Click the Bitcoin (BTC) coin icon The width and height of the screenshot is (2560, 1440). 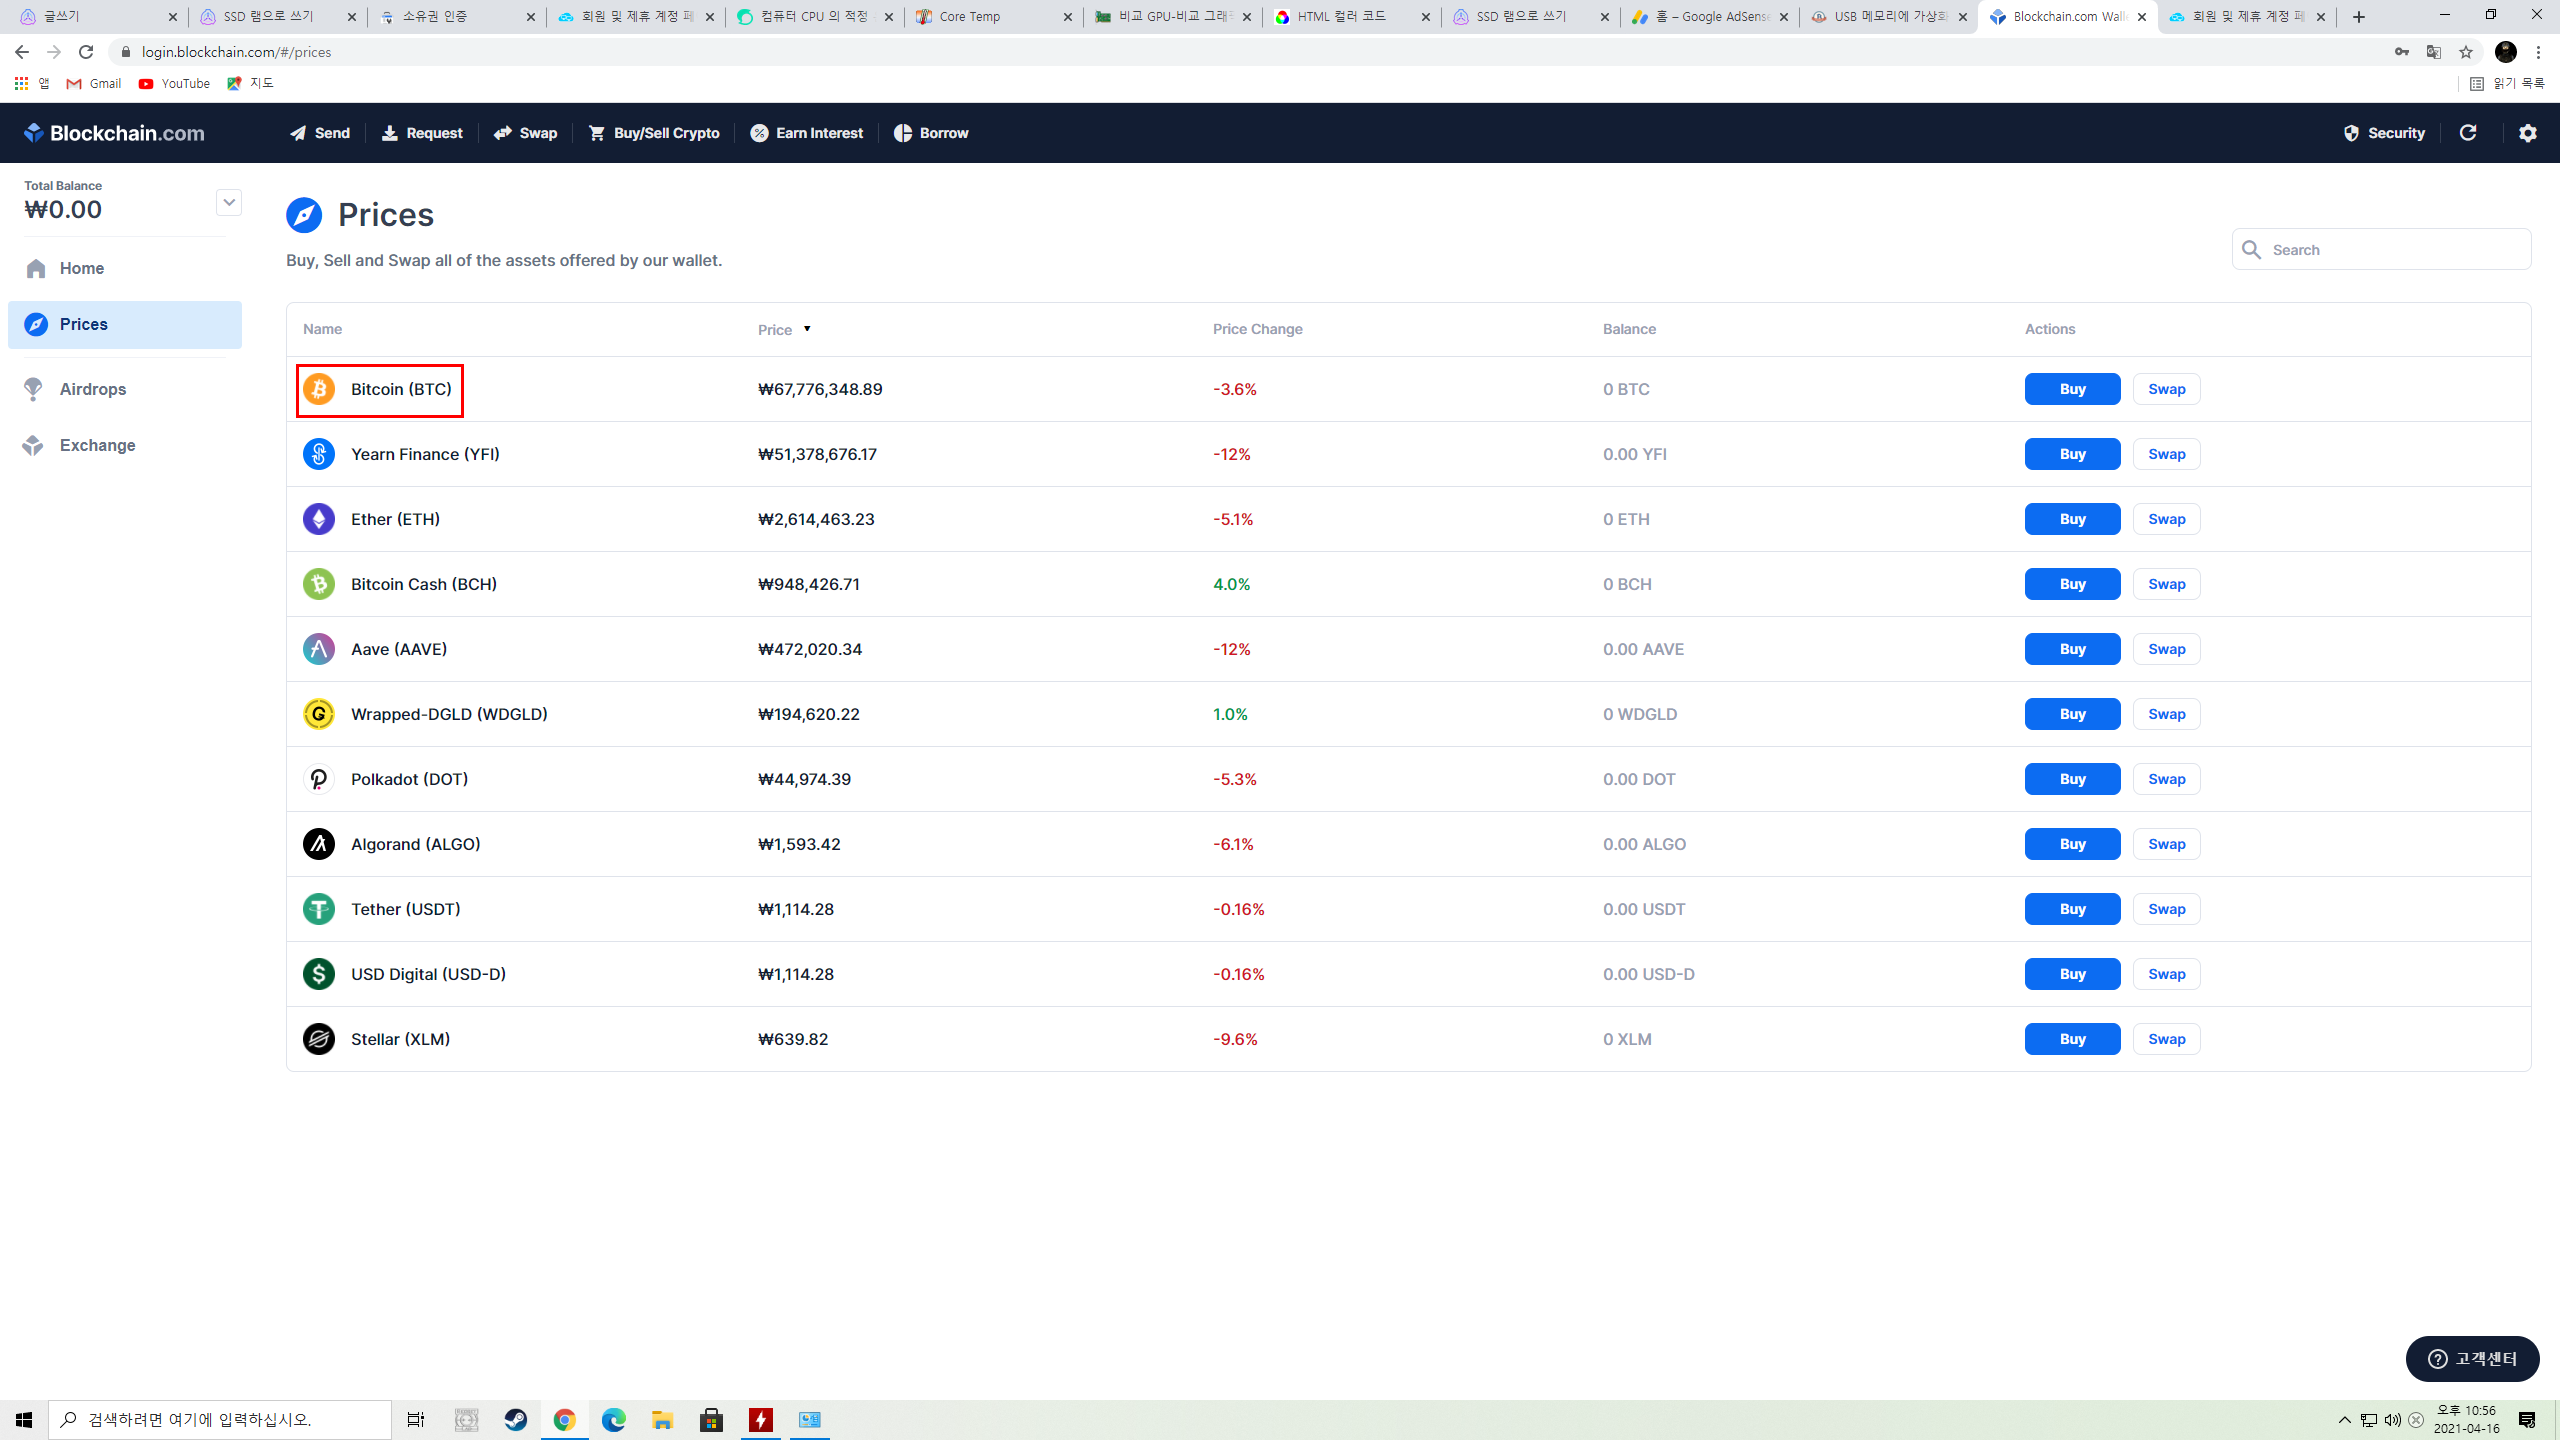pos(319,389)
